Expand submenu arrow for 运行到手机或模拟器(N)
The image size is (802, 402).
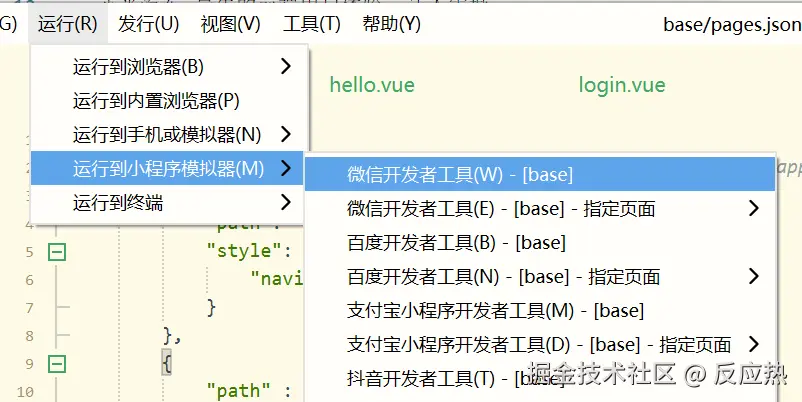click(286, 135)
